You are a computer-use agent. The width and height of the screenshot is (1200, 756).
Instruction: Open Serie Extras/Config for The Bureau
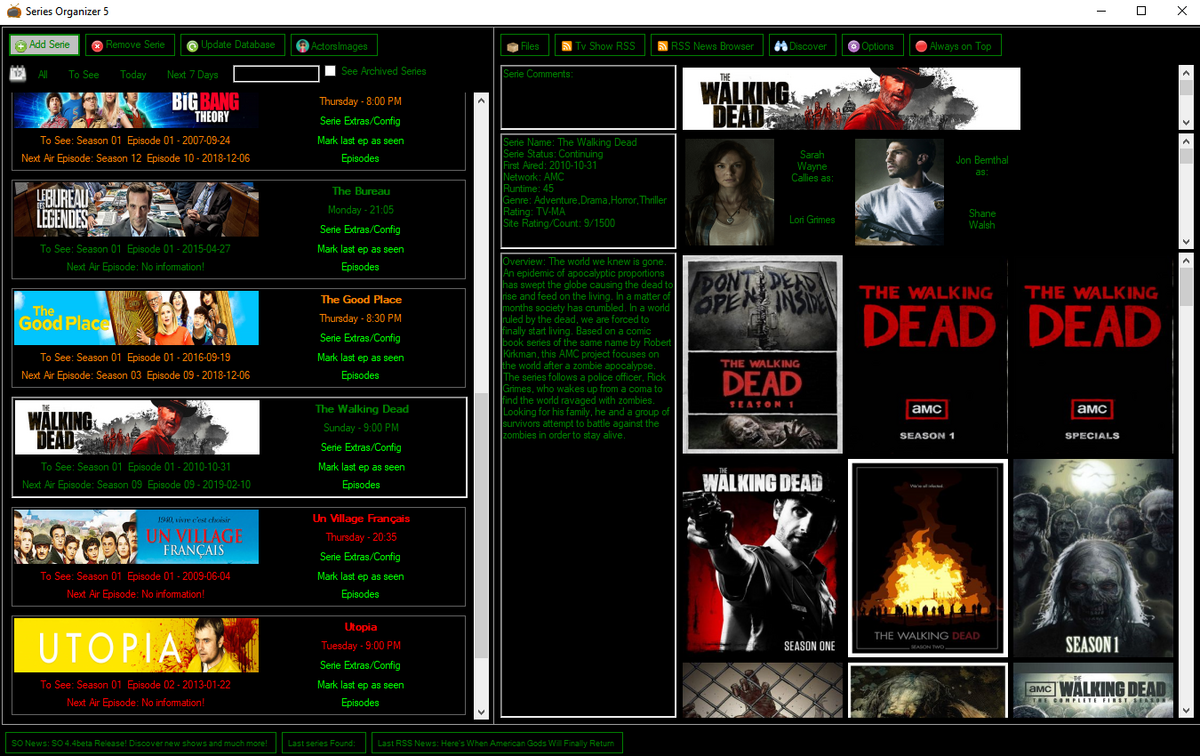click(x=361, y=230)
